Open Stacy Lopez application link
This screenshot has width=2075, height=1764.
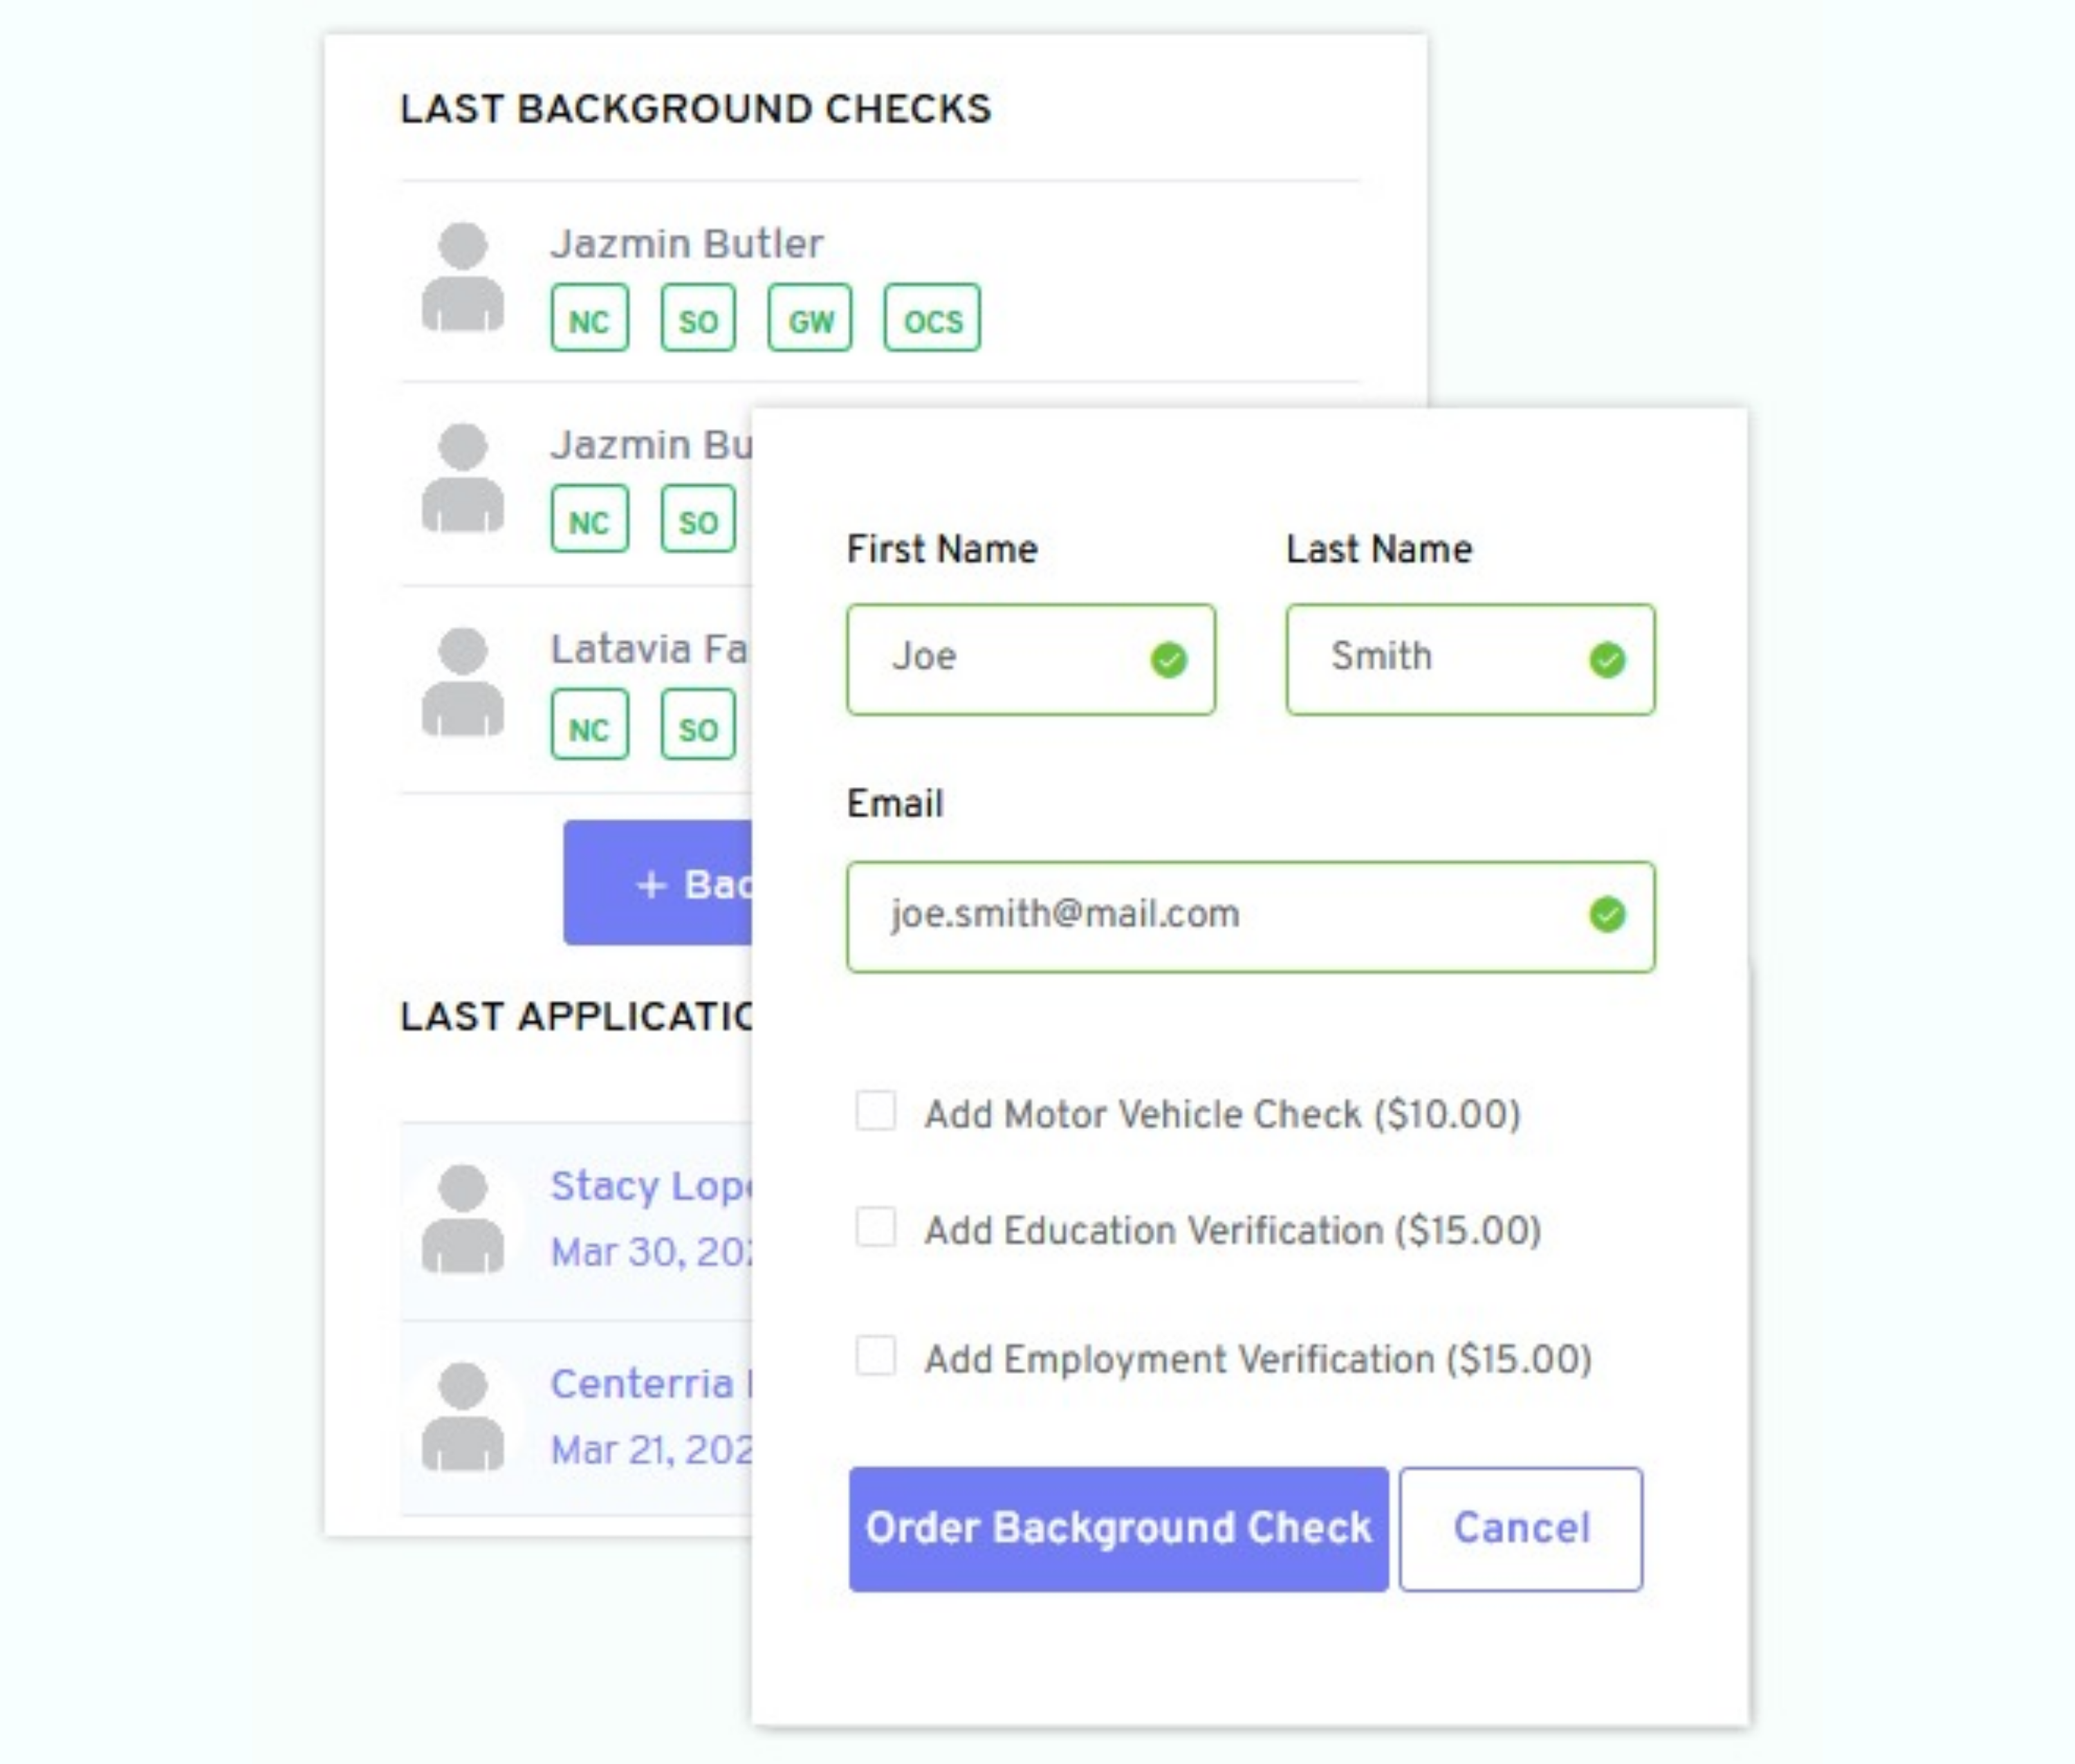(650, 1187)
